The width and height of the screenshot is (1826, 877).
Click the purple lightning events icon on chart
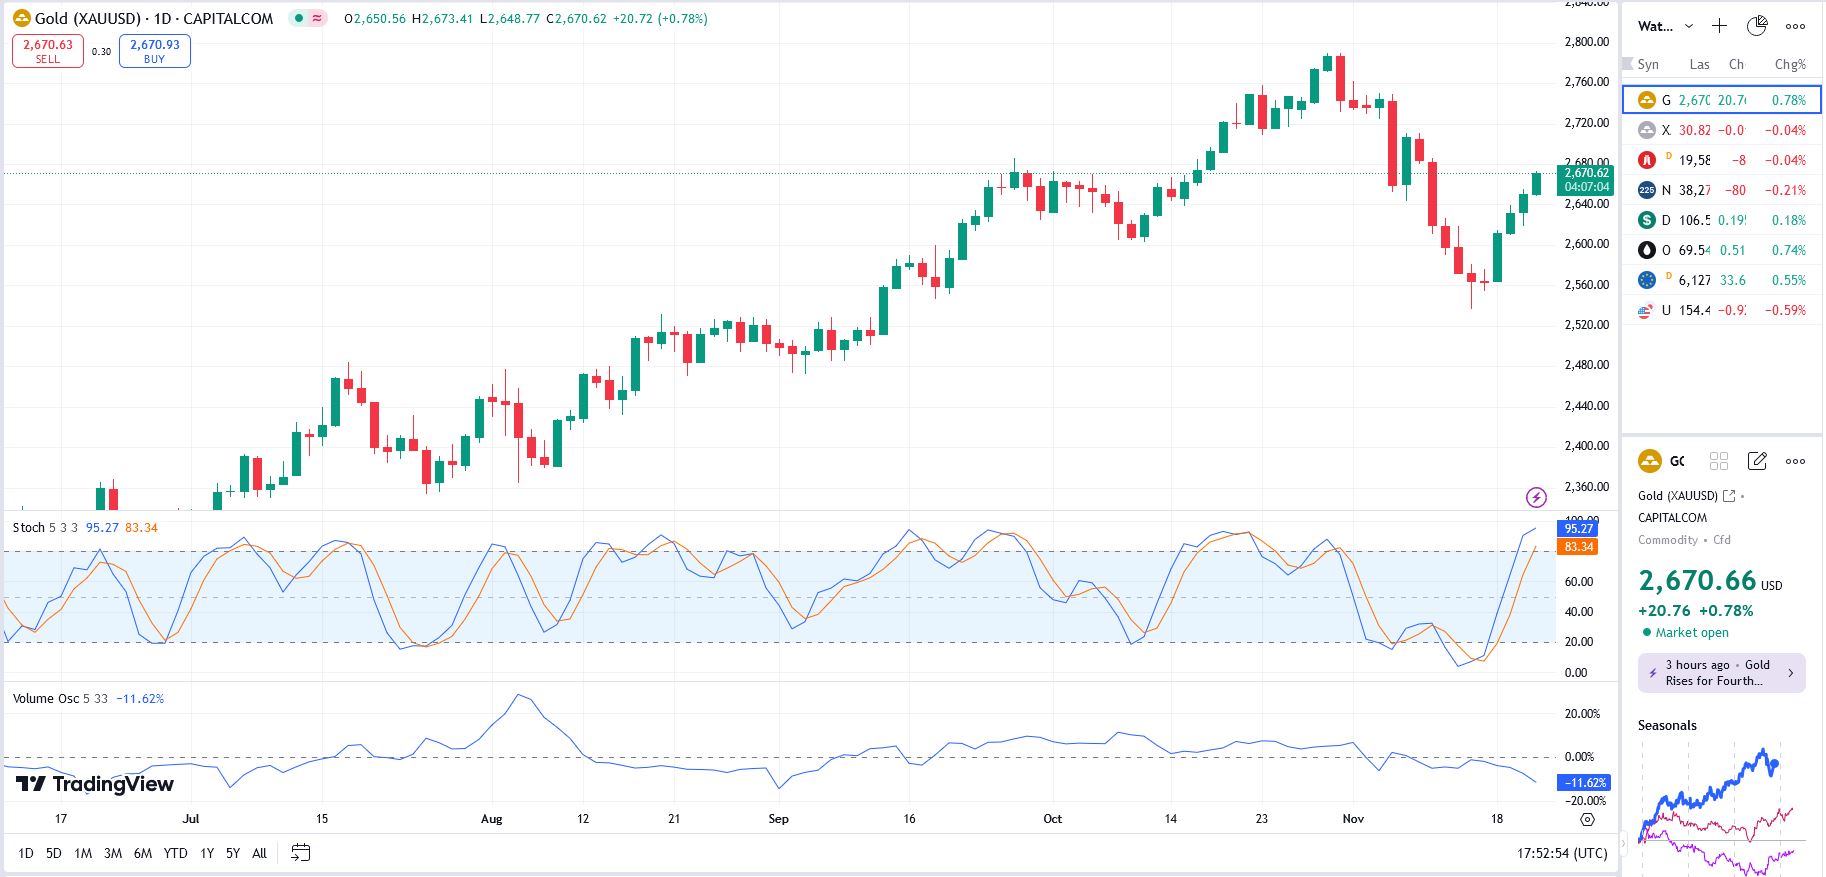tap(1536, 497)
